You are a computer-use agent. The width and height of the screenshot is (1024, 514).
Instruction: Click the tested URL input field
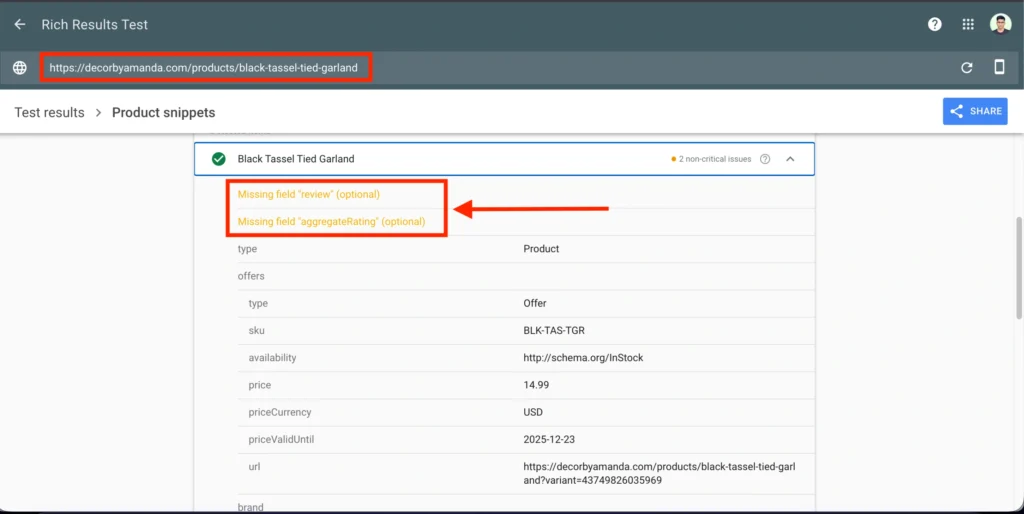[205, 68]
